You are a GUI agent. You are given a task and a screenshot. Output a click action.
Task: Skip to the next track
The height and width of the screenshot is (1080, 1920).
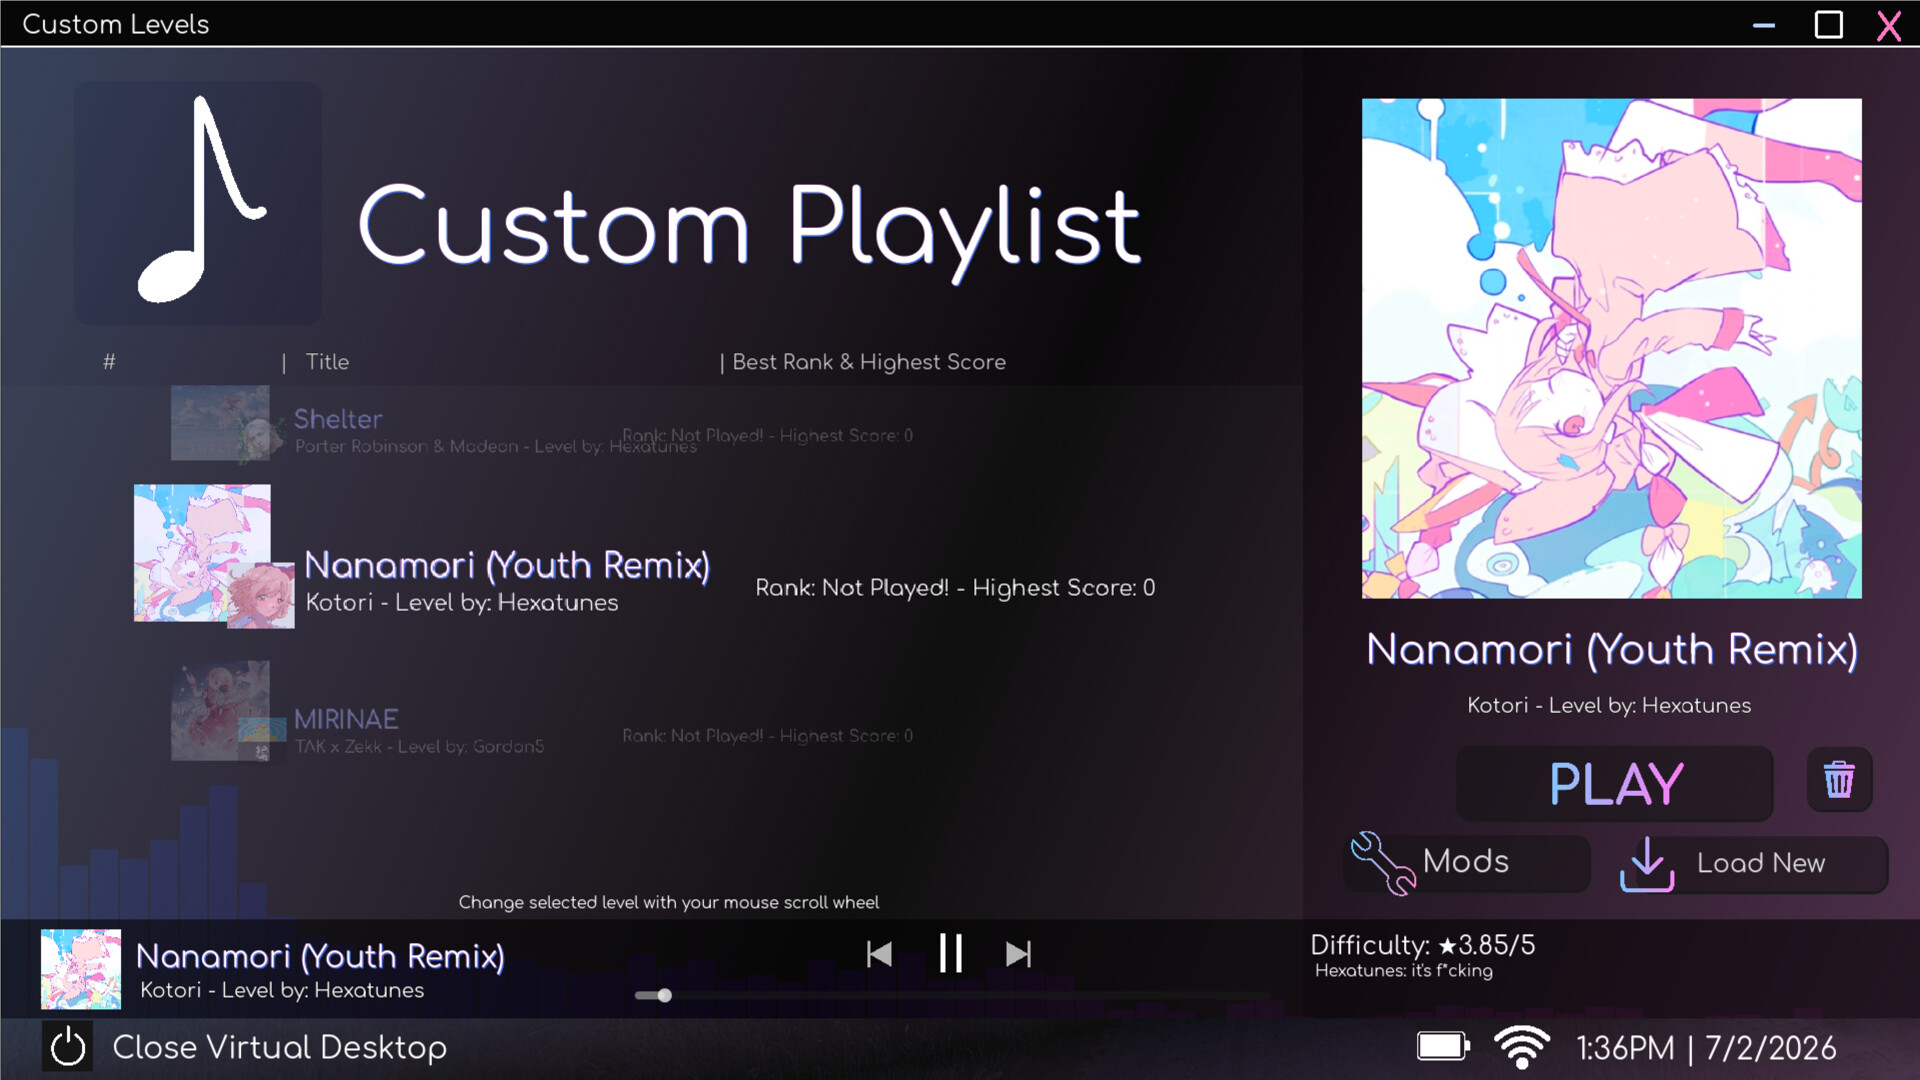point(1018,954)
